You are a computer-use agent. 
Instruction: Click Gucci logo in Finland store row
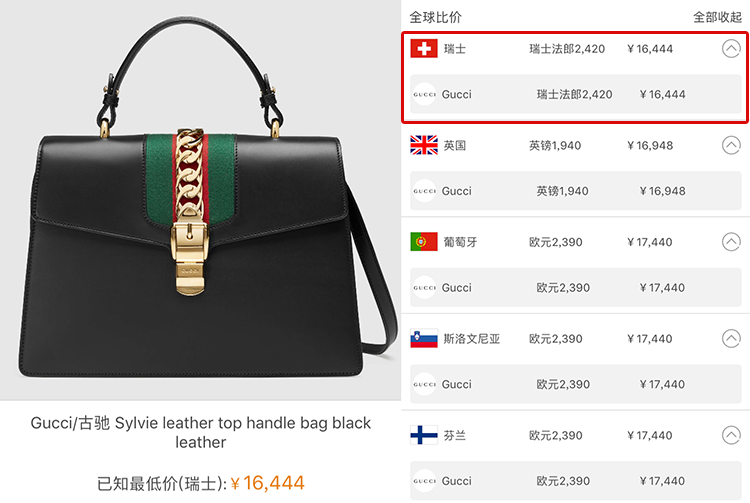tap(424, 481)
